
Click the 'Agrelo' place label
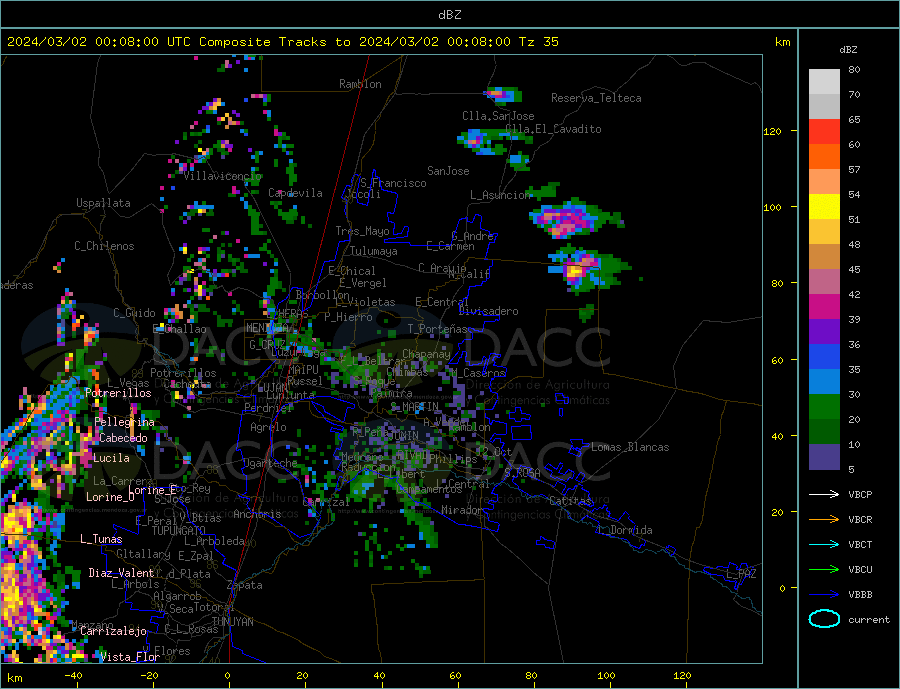pos(269,427)
